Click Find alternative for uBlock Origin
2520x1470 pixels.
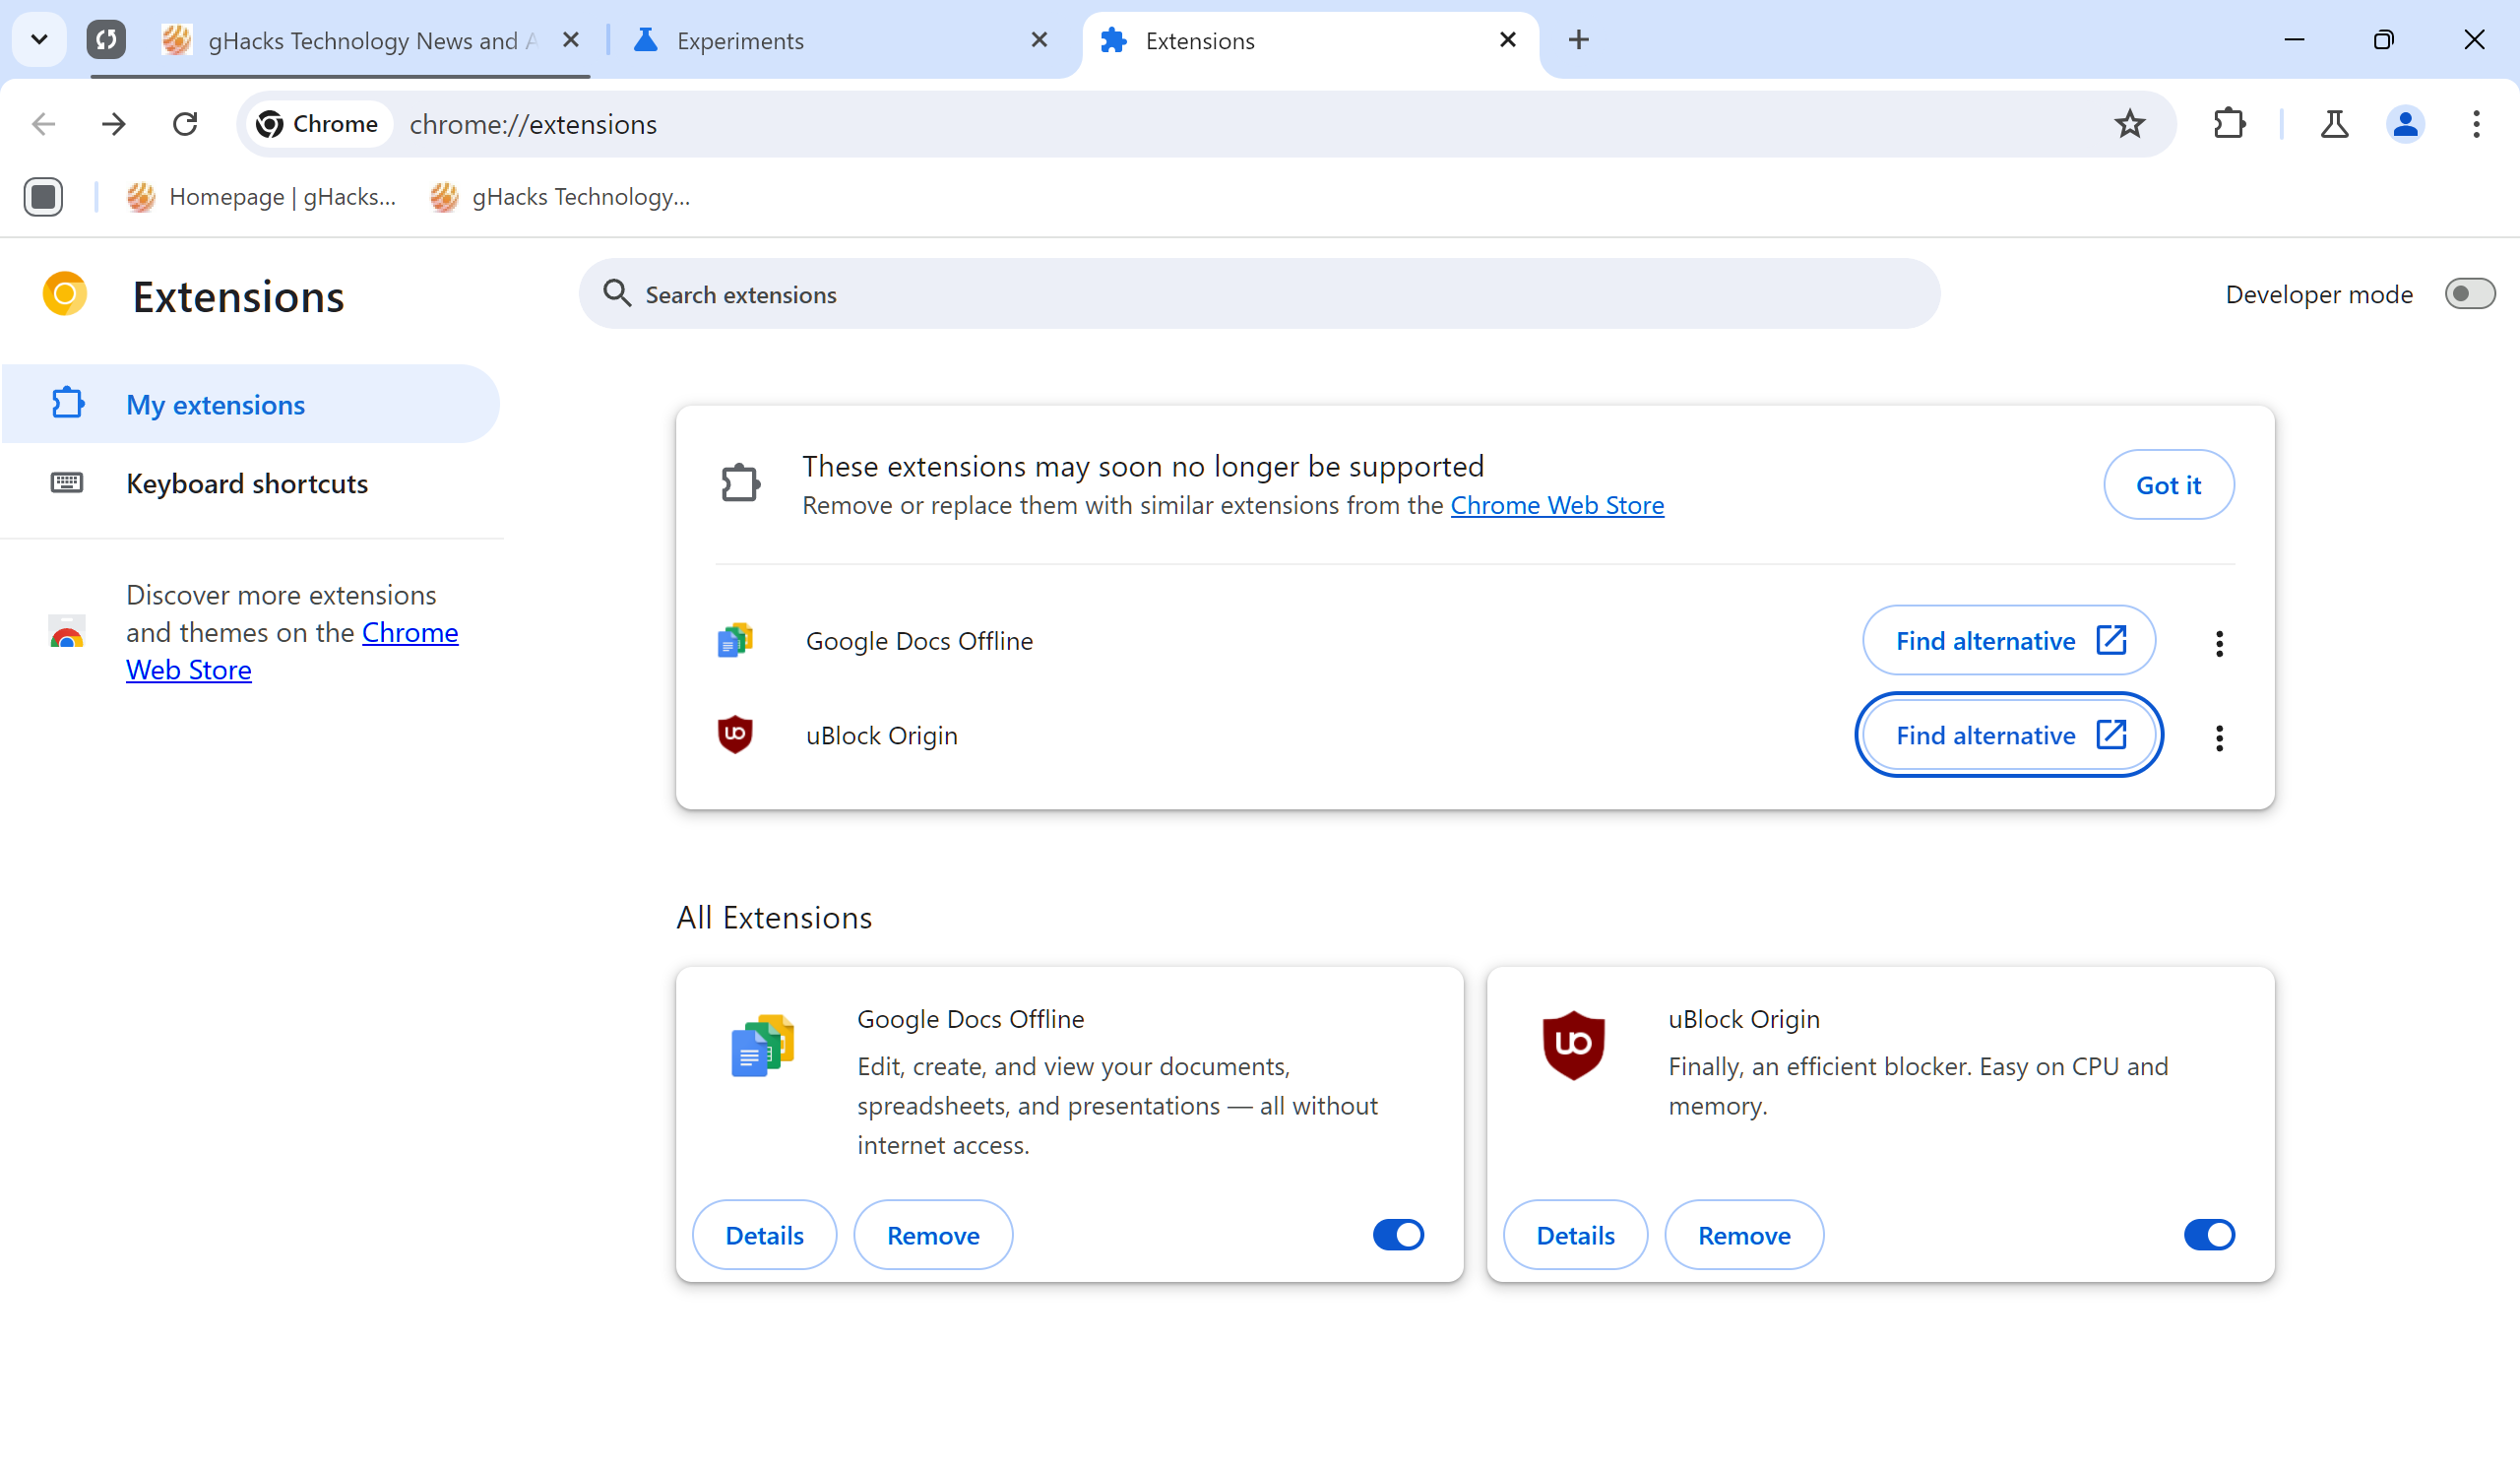[2009, 735]
